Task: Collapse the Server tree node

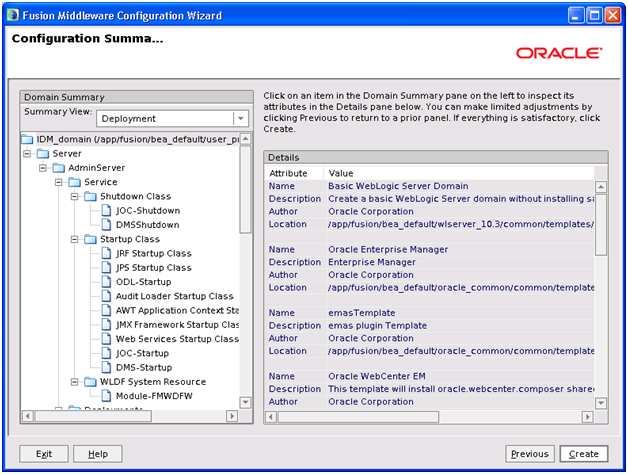Action: [27, 153]
